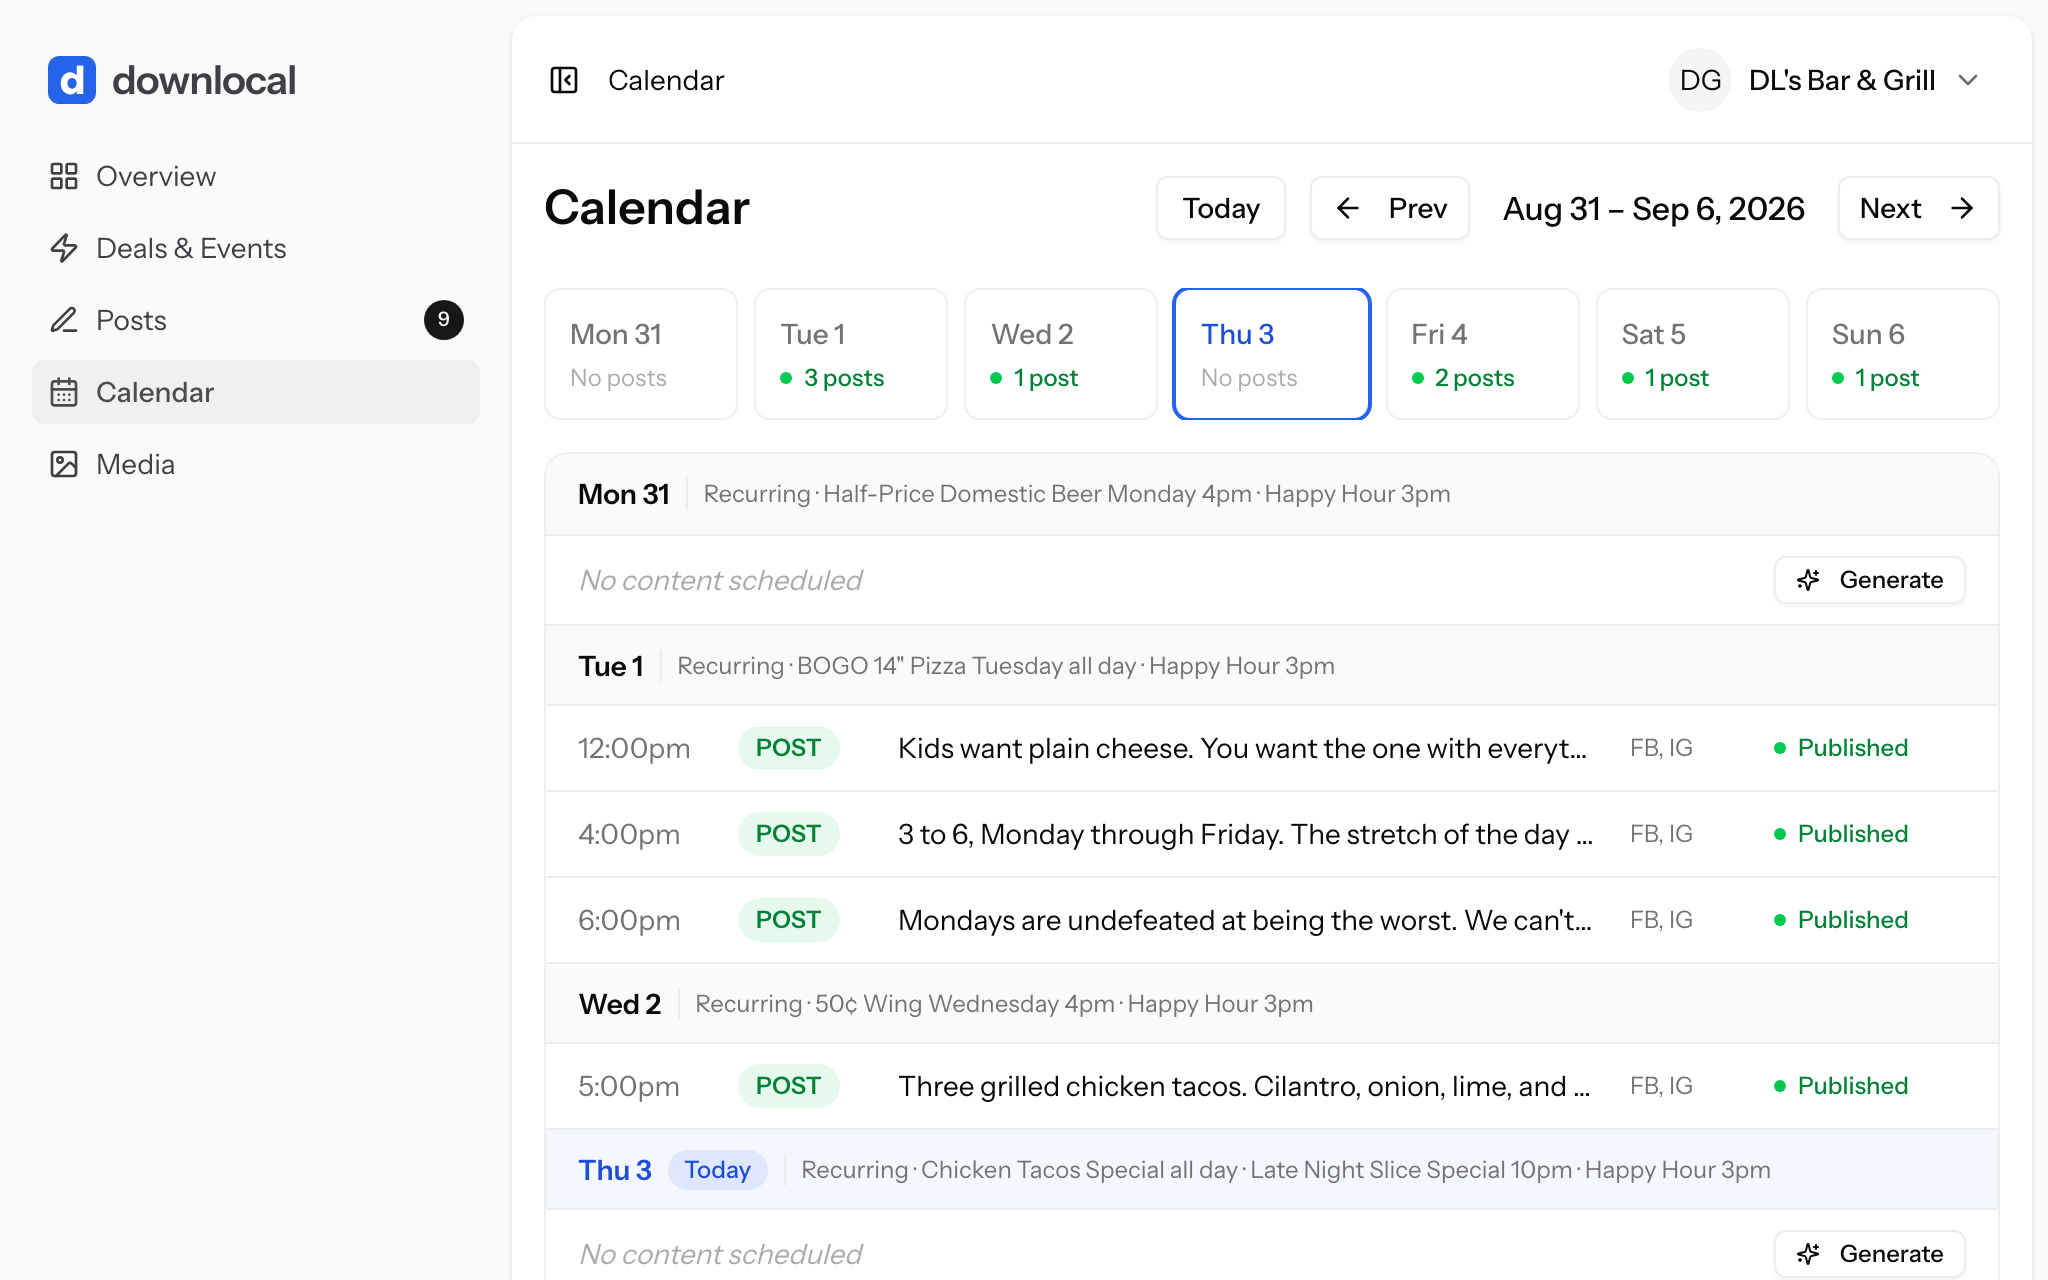
Task: Click sparkle icon in Thu 3 Generate
Action: click(x=1808, y=1254)
